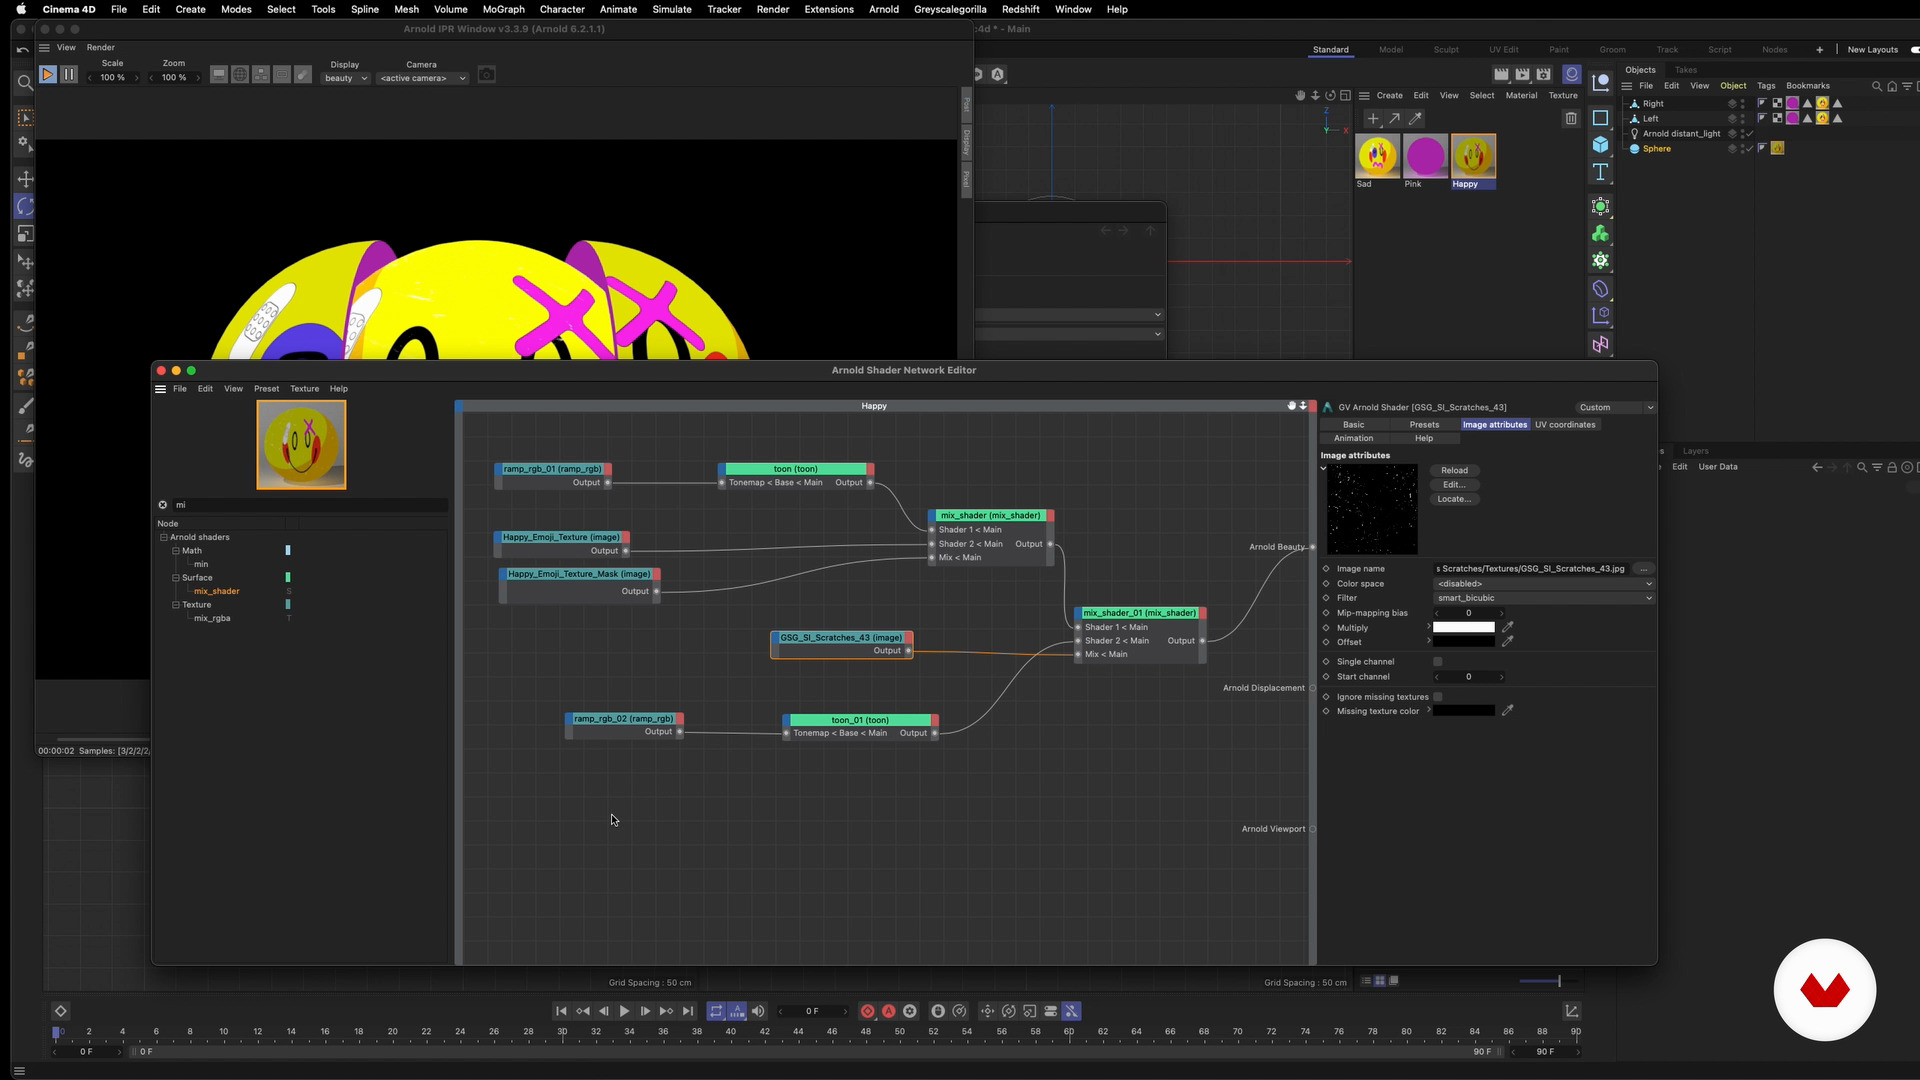Toggle visibility dots for Left object
Image resolution: width=1920 pixels, height=1080 pixels.
point(1742,119)
